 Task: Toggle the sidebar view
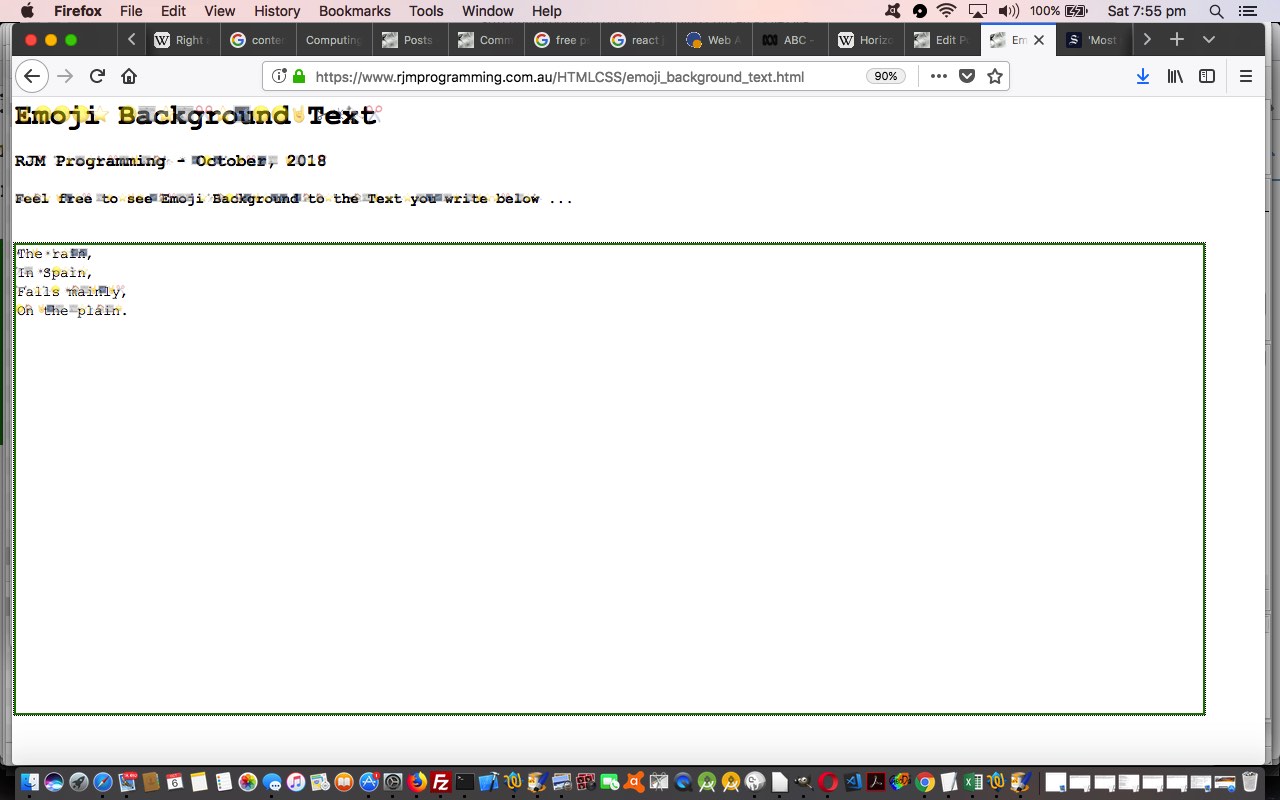click(x=1207, y=76)
